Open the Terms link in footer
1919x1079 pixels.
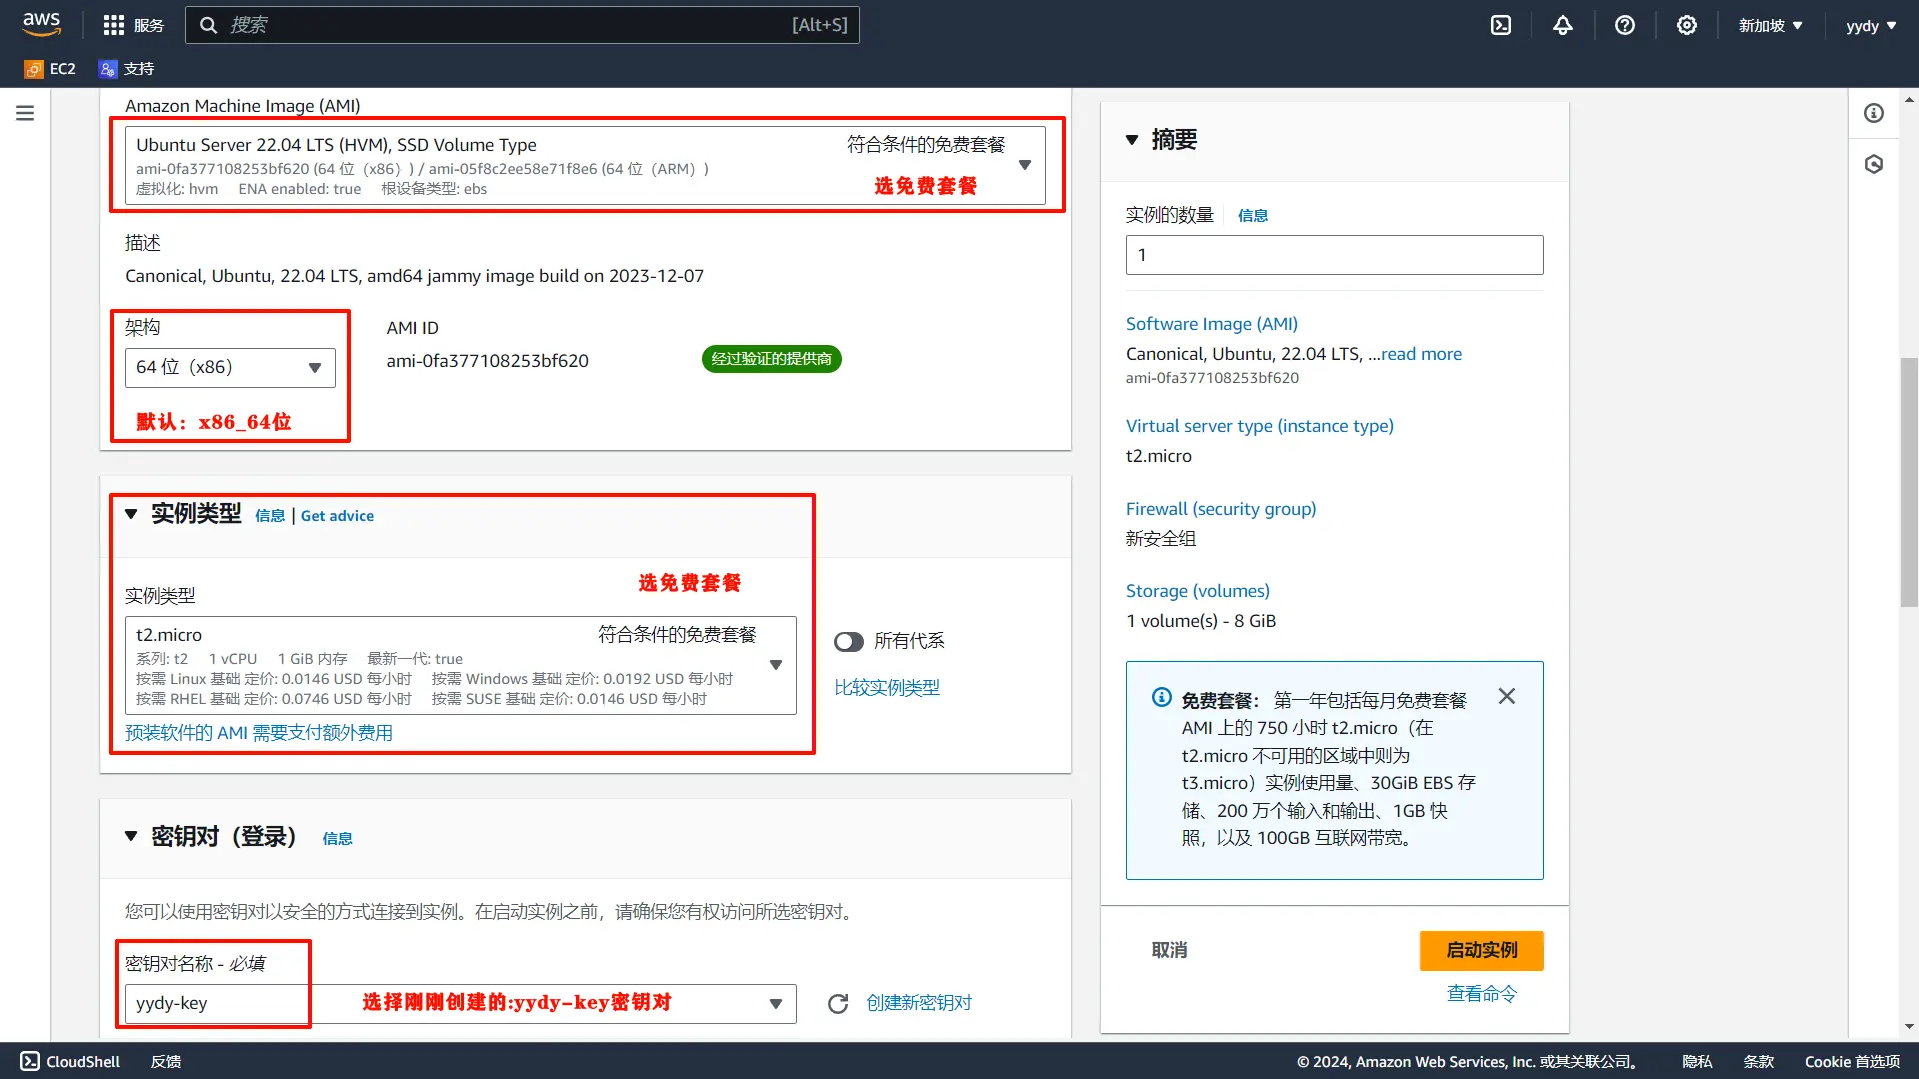1759,1061
